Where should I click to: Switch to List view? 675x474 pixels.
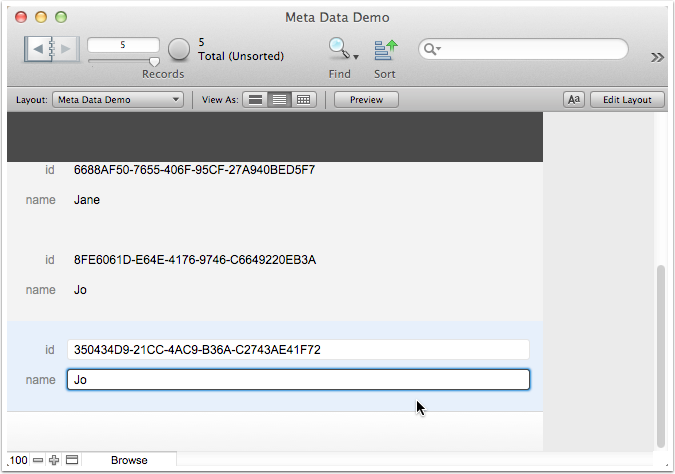280,99
